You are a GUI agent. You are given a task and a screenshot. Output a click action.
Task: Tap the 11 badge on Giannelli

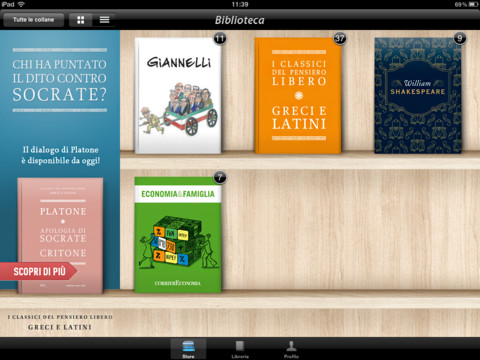click(x=220, y=39)
